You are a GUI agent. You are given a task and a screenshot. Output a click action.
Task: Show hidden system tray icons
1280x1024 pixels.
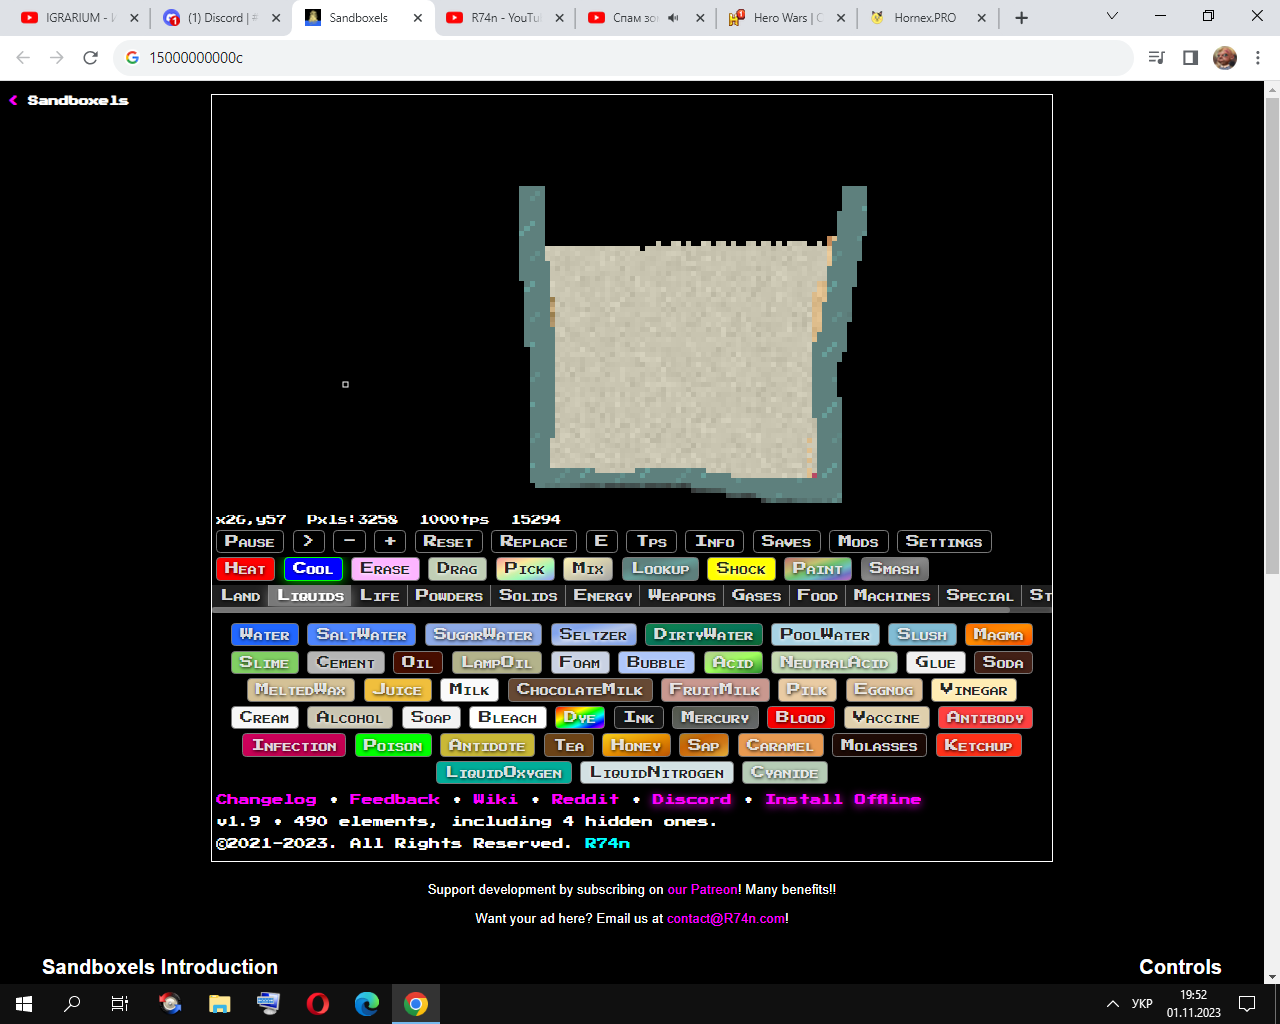(1112, 1004)
